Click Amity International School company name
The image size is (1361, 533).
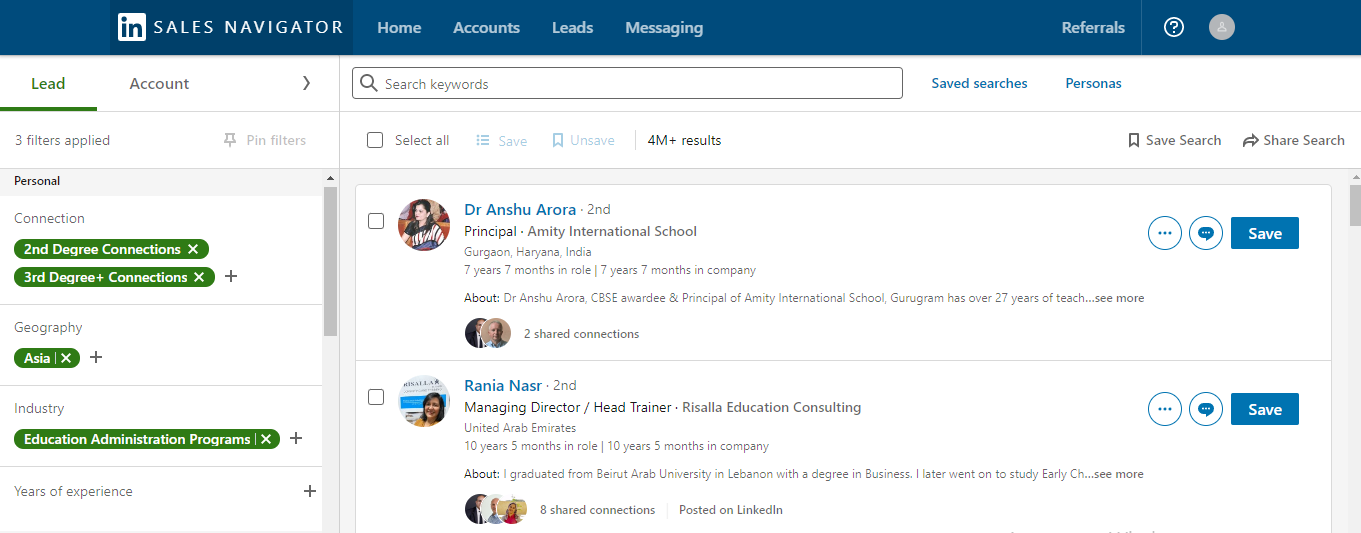coord(612,231)
